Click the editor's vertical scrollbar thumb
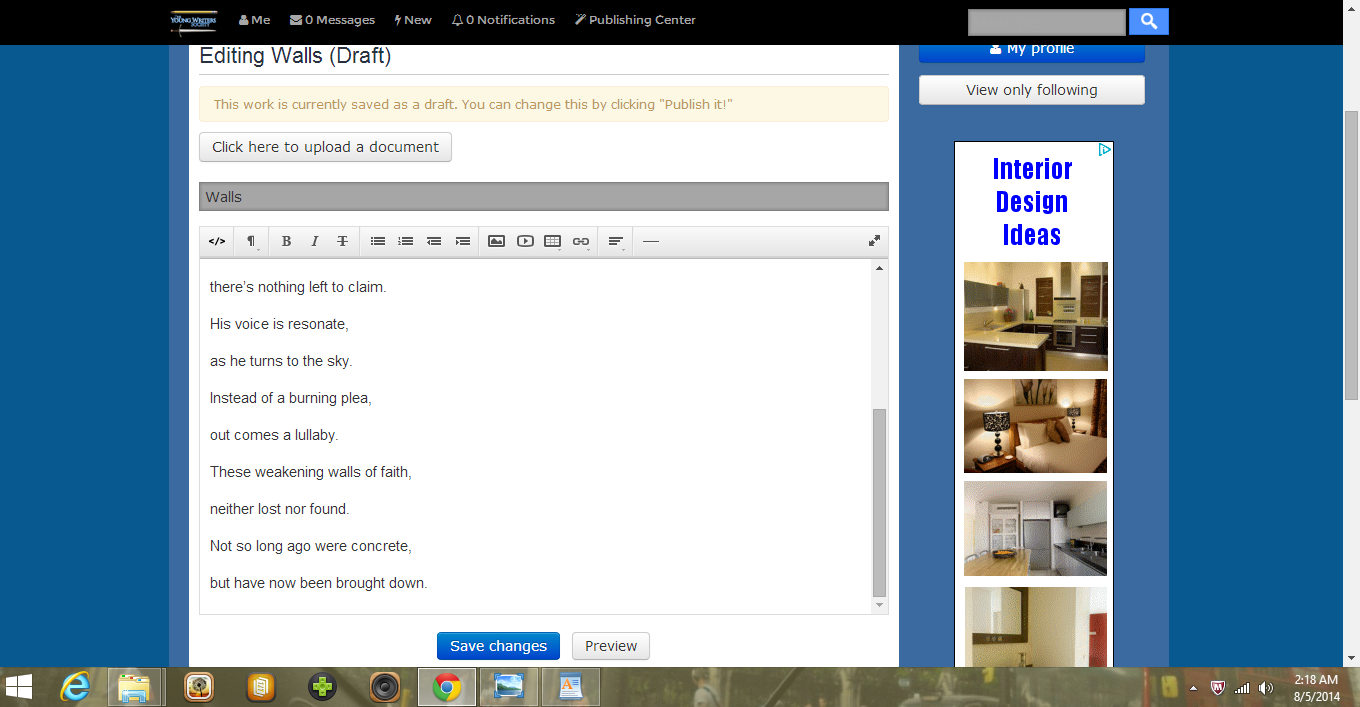This screenshot has height=707, width=1360. tap(879, 503)
